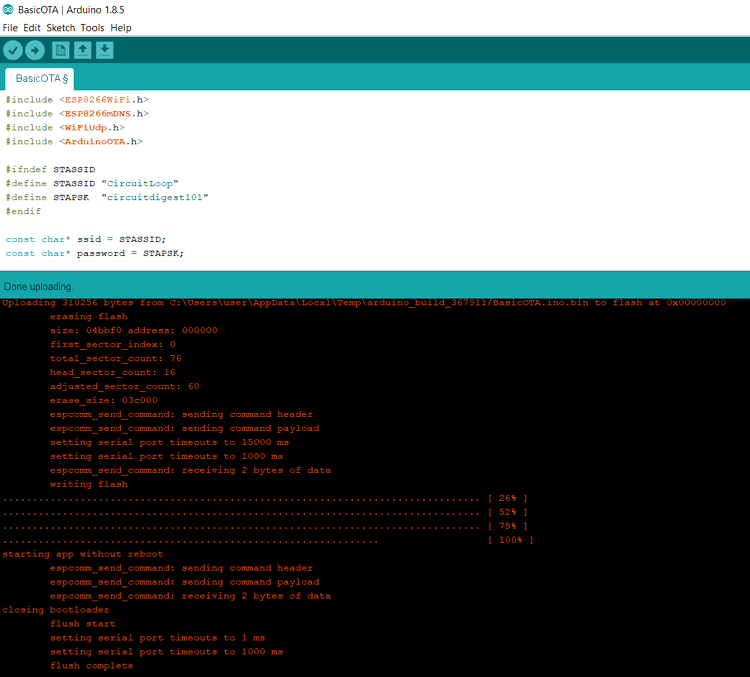Click the 100% progress indicator
This screenshot has height=677, width=750.
click(510, 540)
